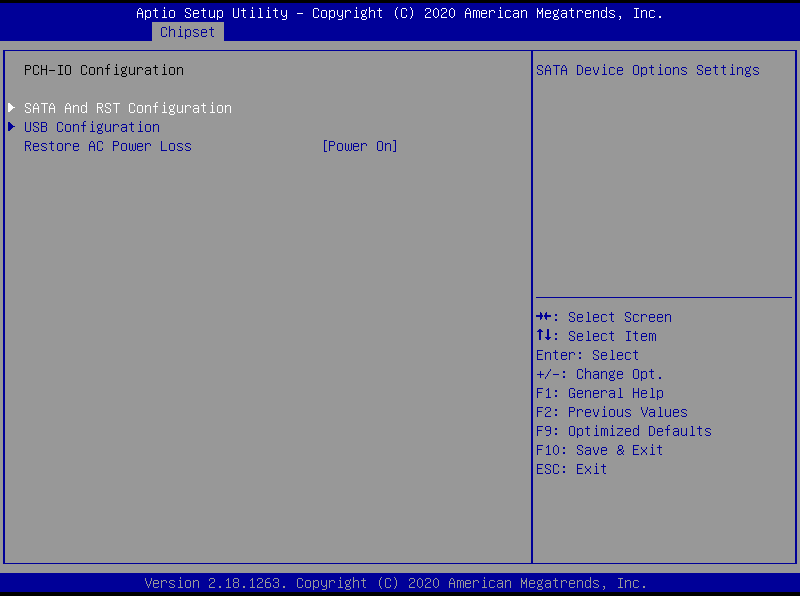Open the SATA And RST Configuration submenu label

tap(128, 108)
